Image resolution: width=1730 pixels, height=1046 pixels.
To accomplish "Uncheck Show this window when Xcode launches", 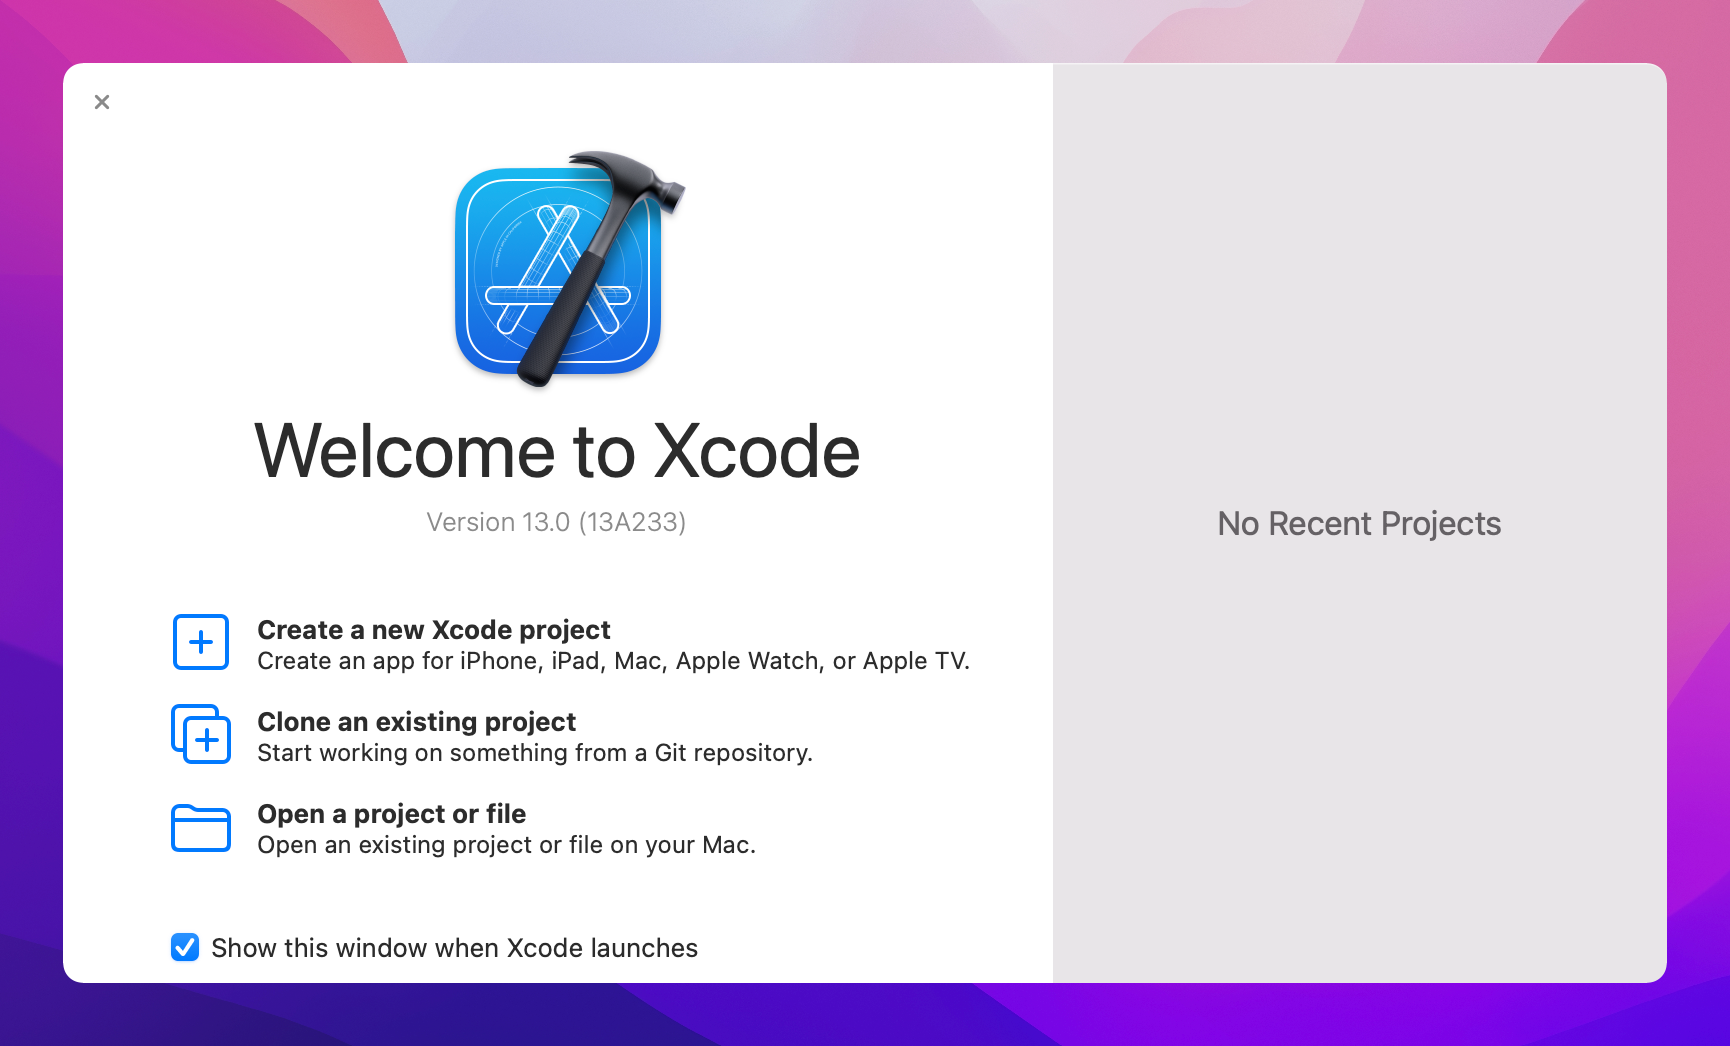I will 185,947.
